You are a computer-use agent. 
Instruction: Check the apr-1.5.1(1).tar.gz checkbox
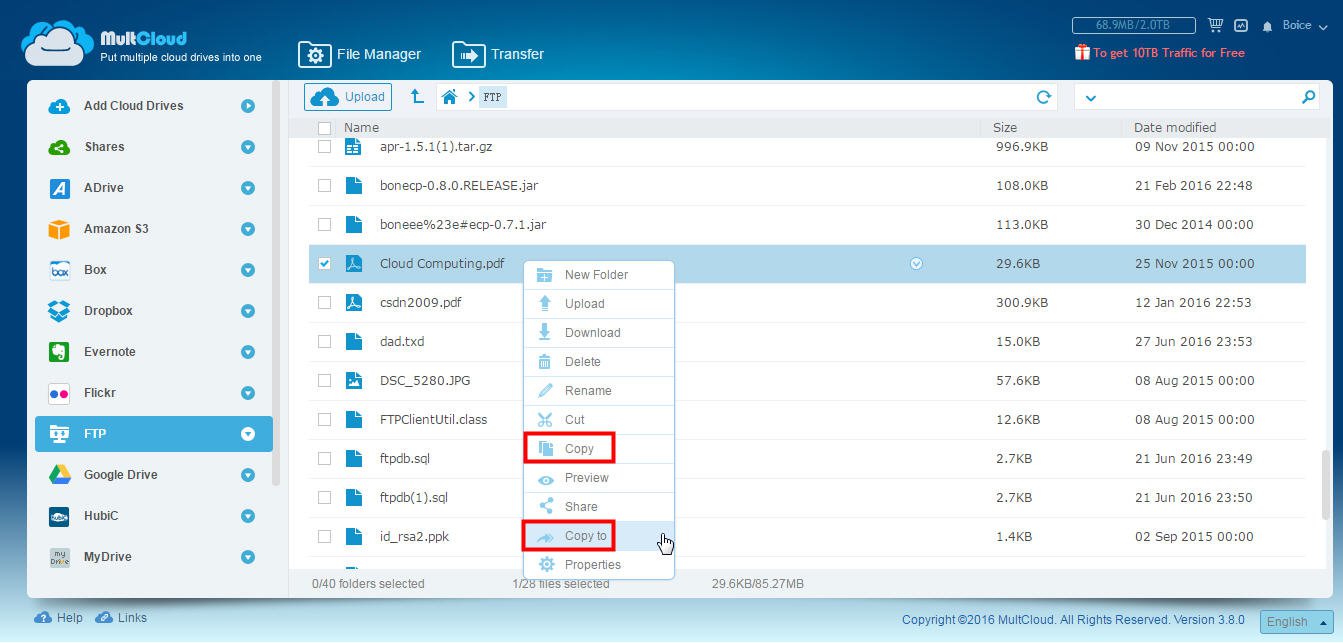324,146
